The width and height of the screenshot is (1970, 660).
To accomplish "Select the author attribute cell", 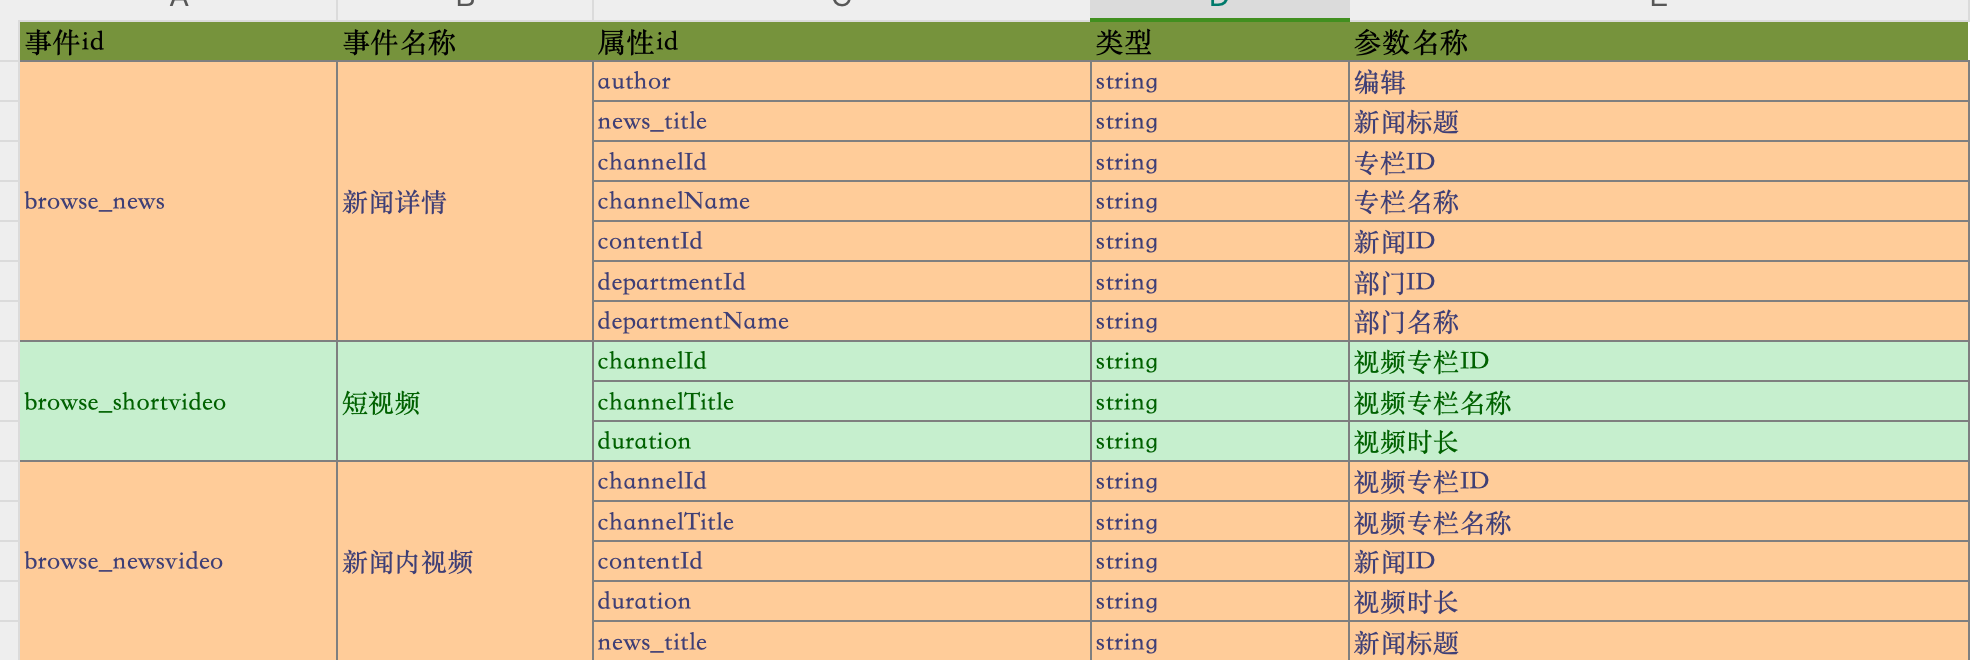I will (842, 81).
